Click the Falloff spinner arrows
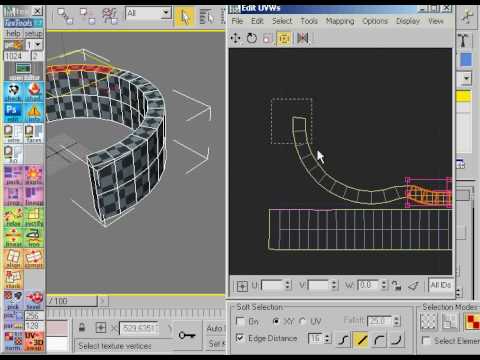 [396, 321]
